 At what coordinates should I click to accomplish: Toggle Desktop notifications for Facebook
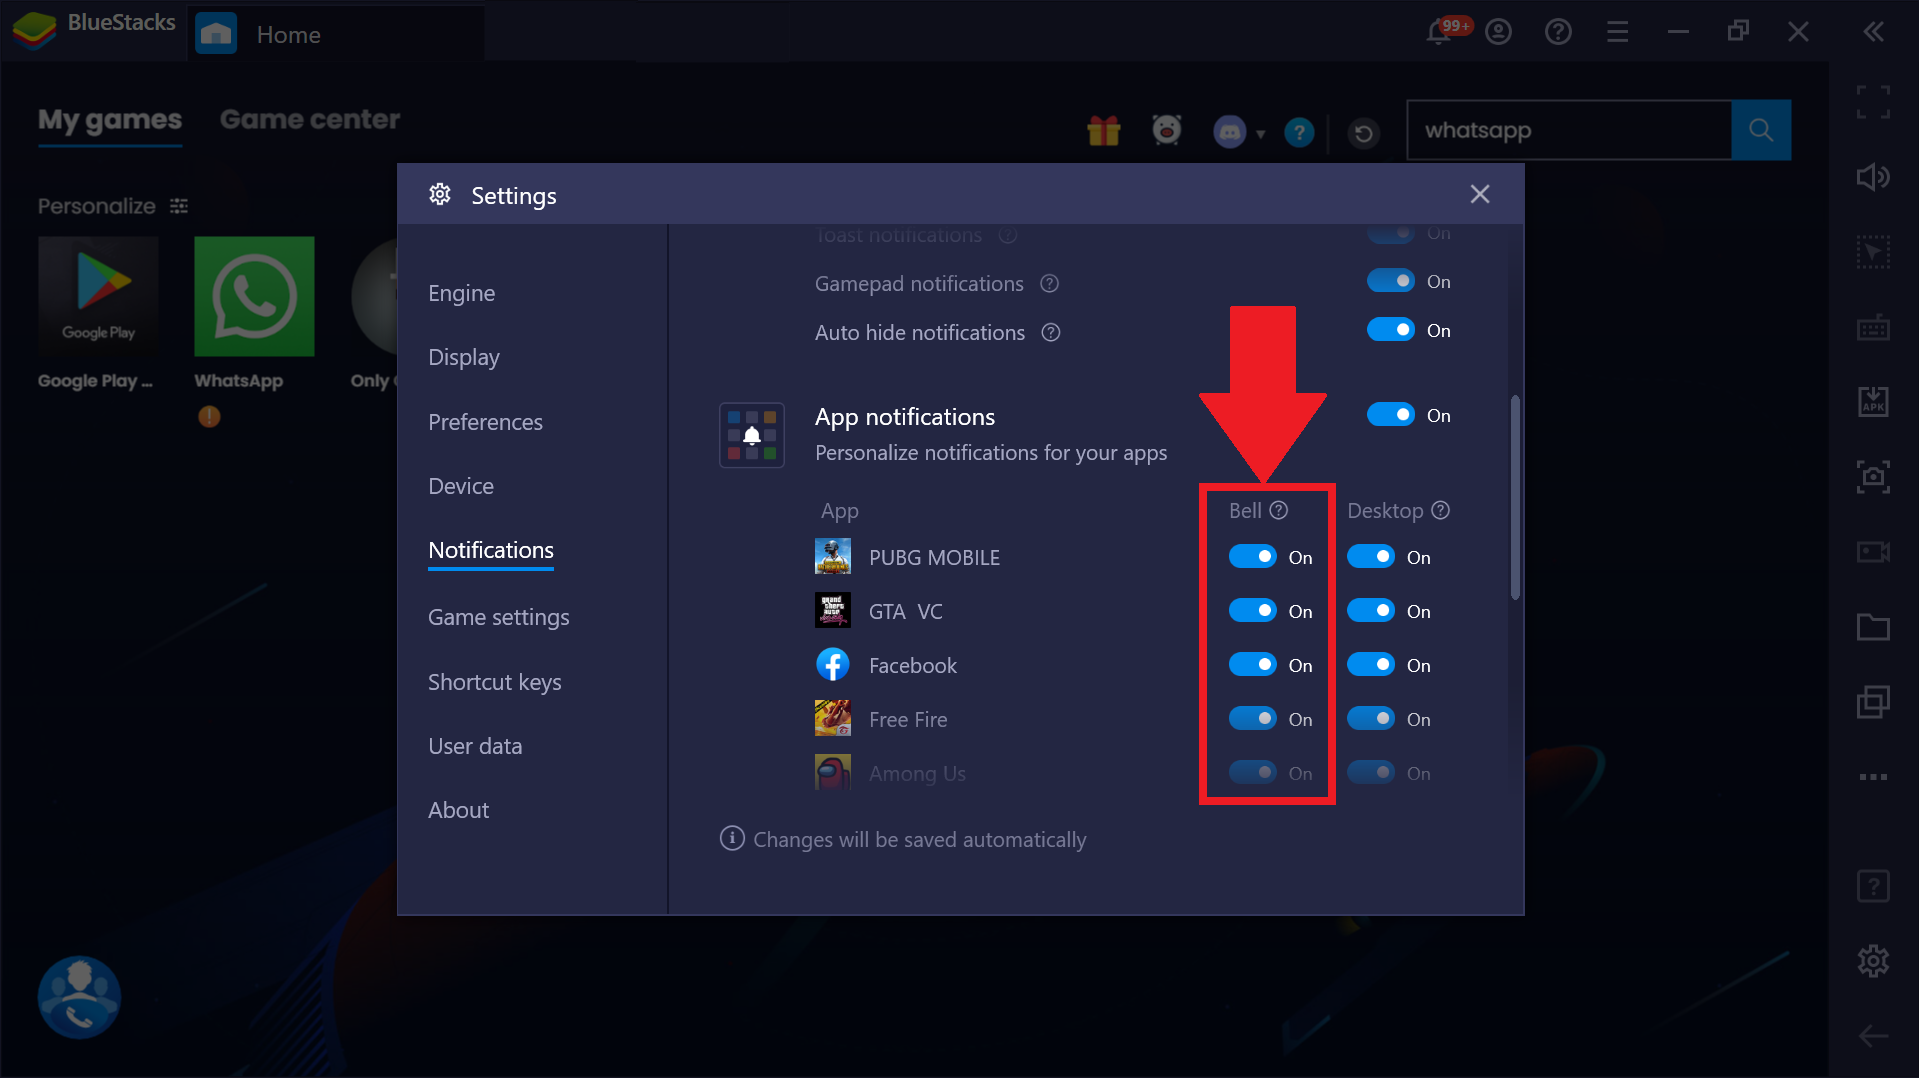click(x=1371, y=665)
